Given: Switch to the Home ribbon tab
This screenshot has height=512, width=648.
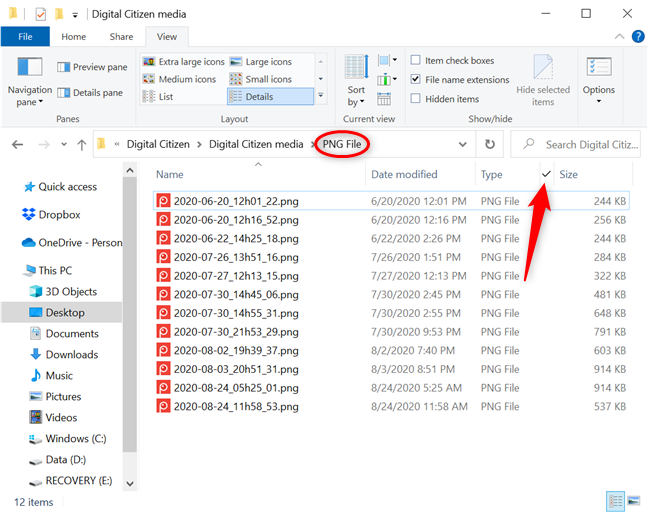Looking at the screenshot, I should pos(74,36).
